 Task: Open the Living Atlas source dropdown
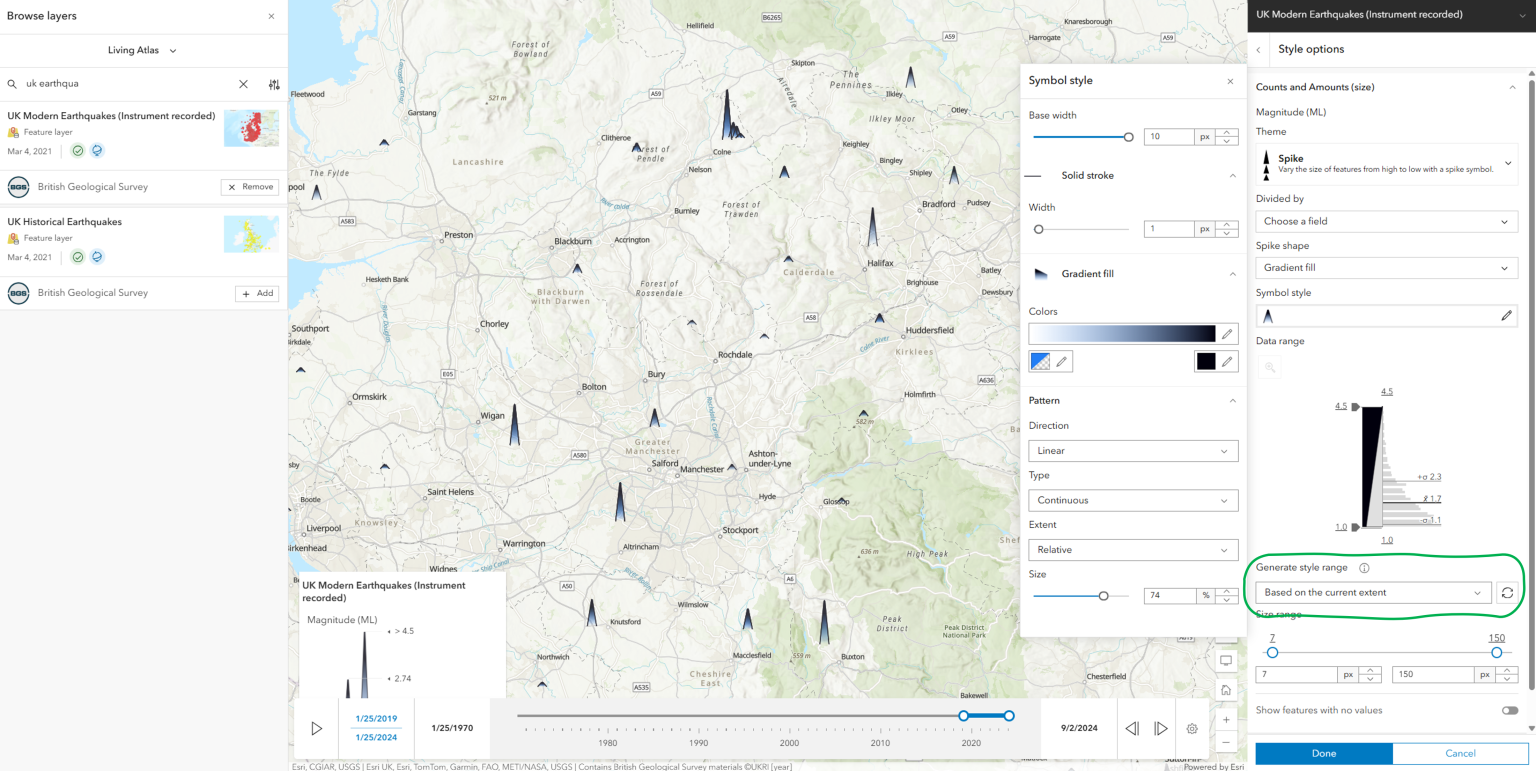tap(143, 50)
